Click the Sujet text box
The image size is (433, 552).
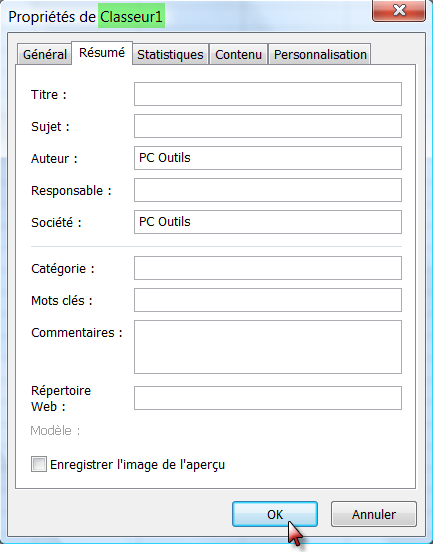[x=268, y=126]
